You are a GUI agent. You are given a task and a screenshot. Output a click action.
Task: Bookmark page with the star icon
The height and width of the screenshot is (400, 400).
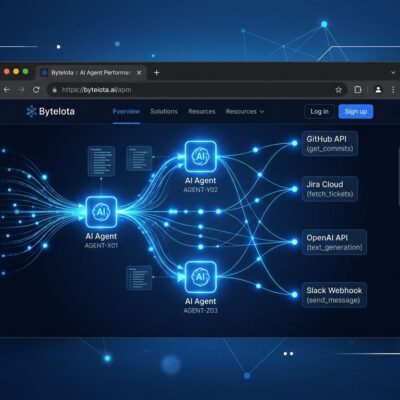tap(339, 90)
